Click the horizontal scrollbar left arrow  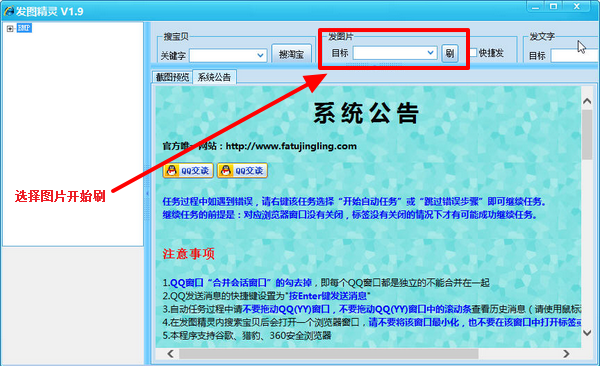(171, 354)
